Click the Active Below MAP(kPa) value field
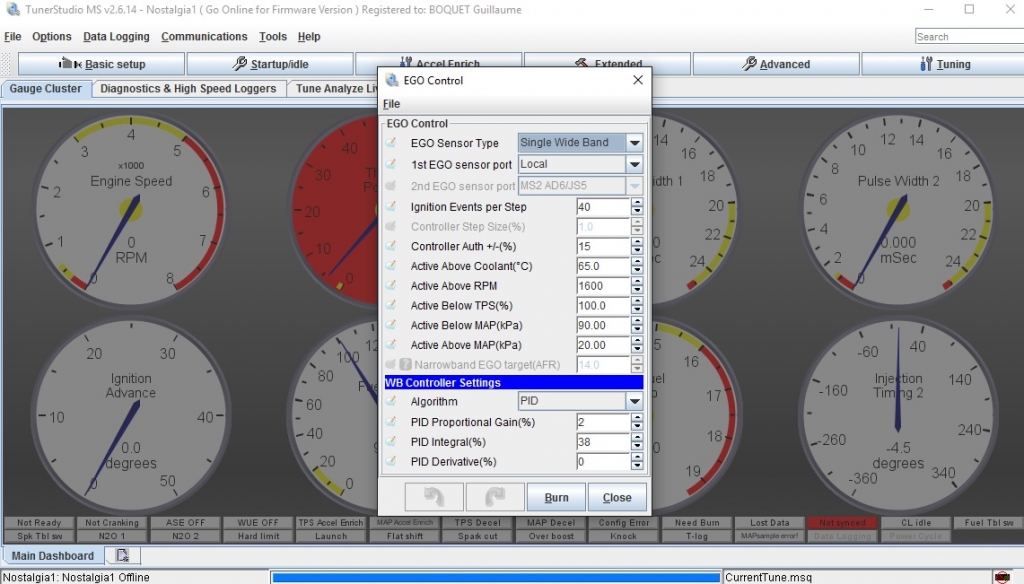The image size is (1024, 584). [x=603, y=325]
